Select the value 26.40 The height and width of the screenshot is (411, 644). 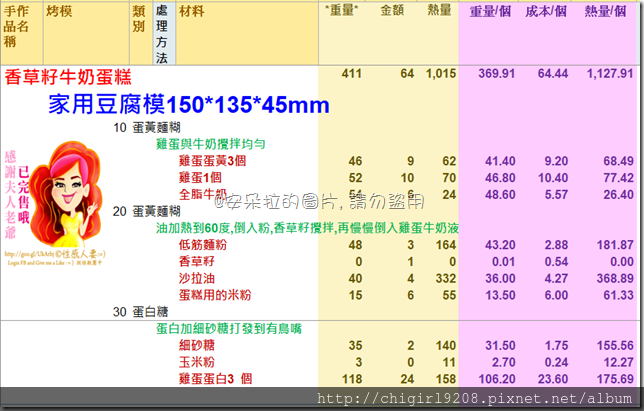619,195
